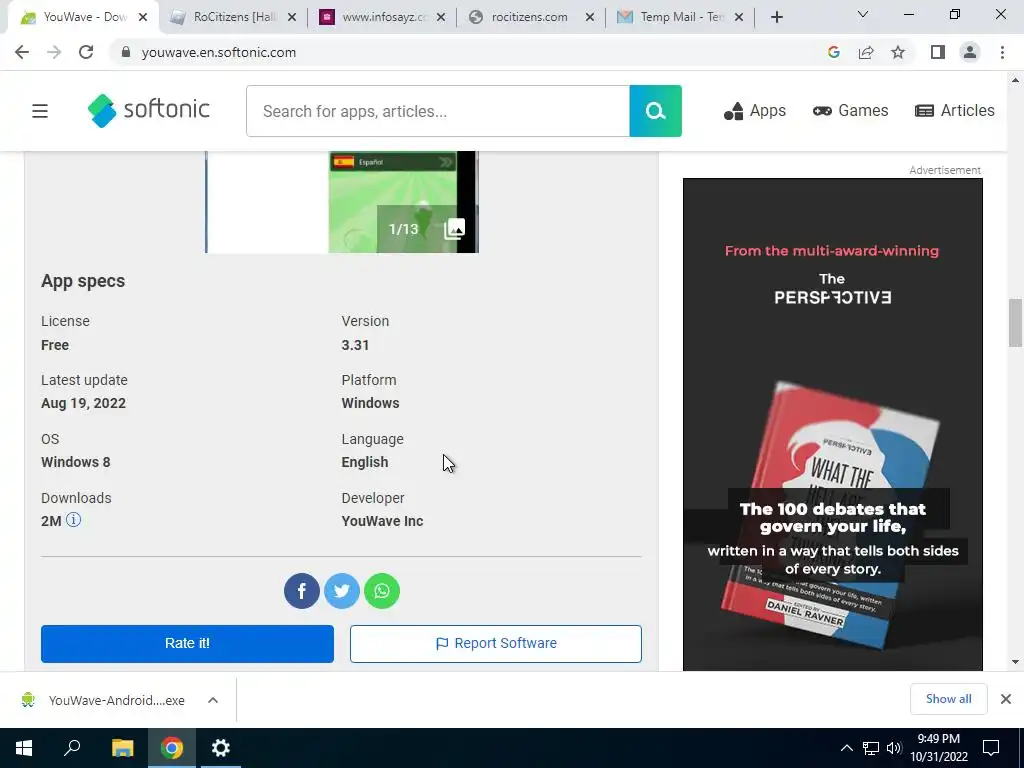Click the page vertical scrollbar thumb
Image resolution: width=1024 pixels, height=768 pixels.
[x=1015, y=323]
